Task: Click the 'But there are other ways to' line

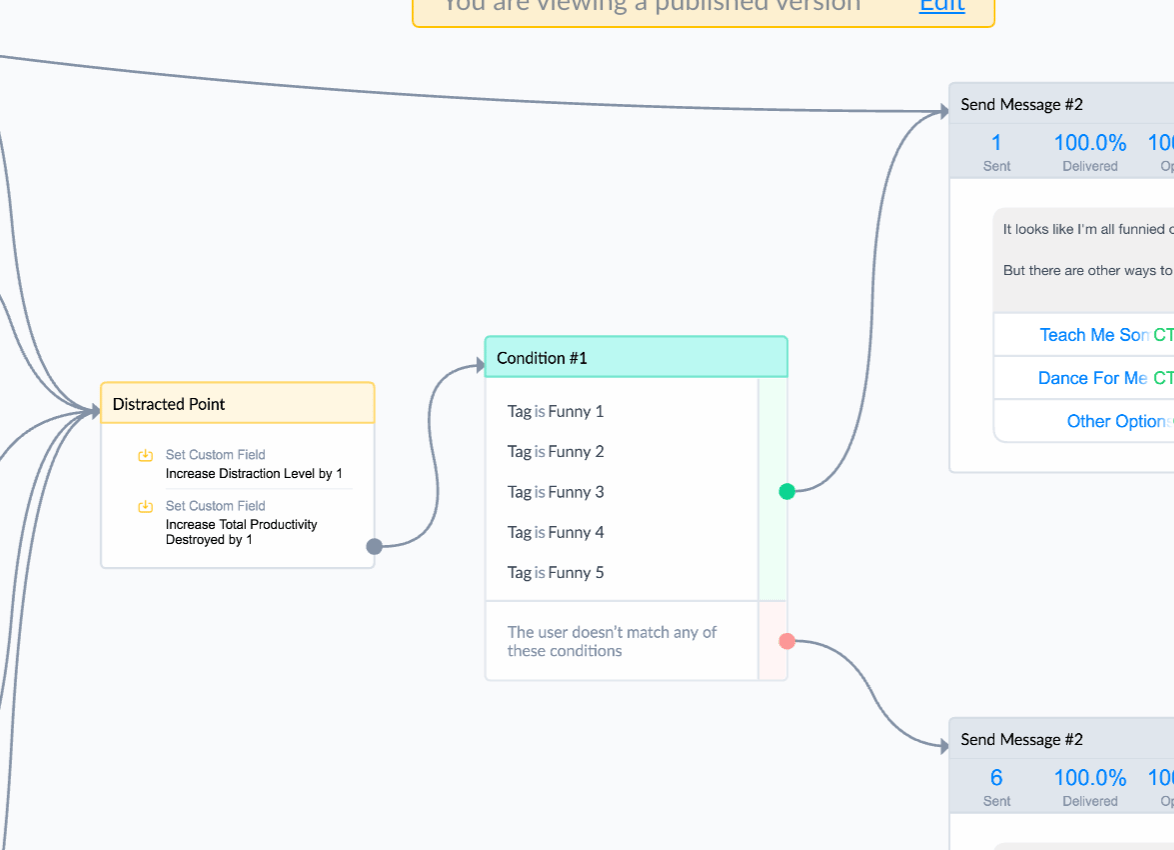Action: tap(1088, 270)
